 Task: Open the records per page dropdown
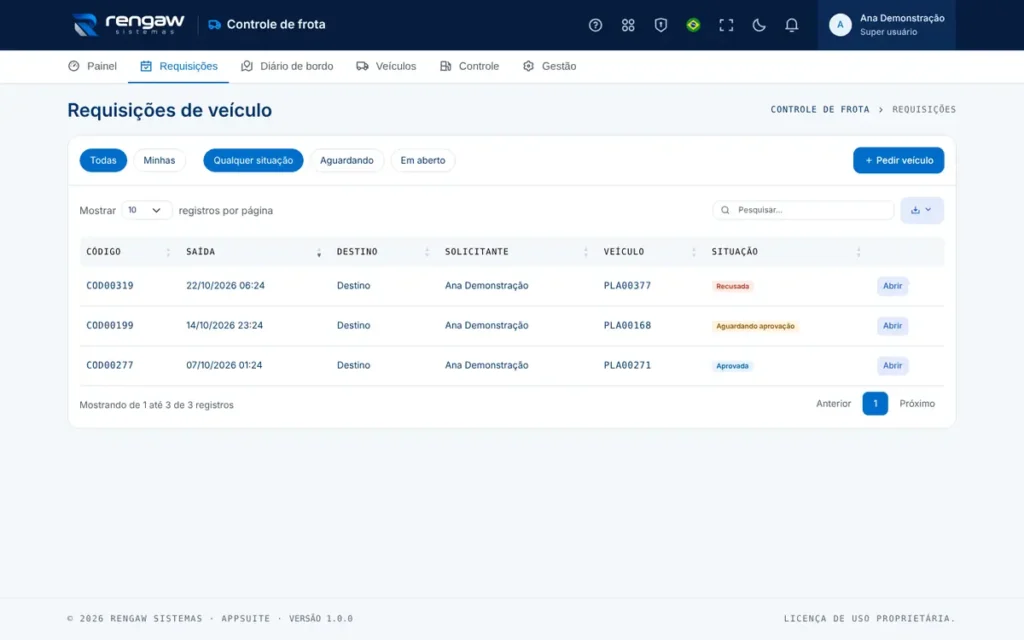click(146, 210)
